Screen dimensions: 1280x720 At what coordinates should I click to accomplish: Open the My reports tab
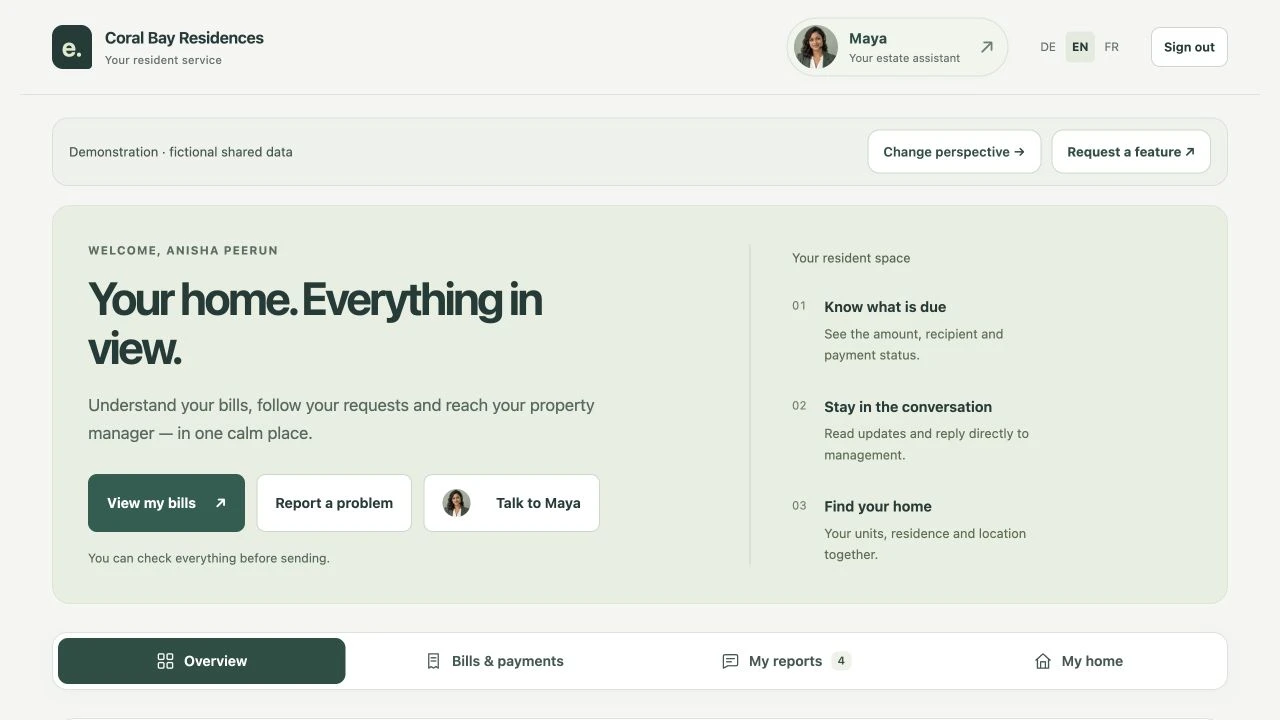[x=786, y=661]
